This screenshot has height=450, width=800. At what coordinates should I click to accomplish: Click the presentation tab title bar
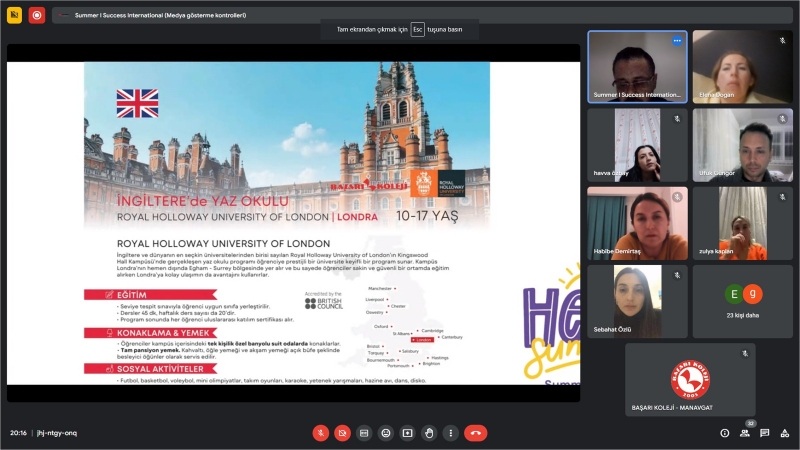point(422,15)
